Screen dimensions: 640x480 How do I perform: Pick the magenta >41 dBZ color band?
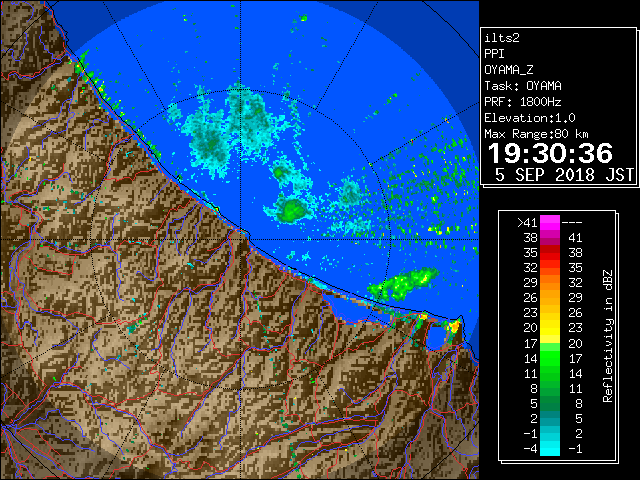pyautogui.click(x=550, y=223)
